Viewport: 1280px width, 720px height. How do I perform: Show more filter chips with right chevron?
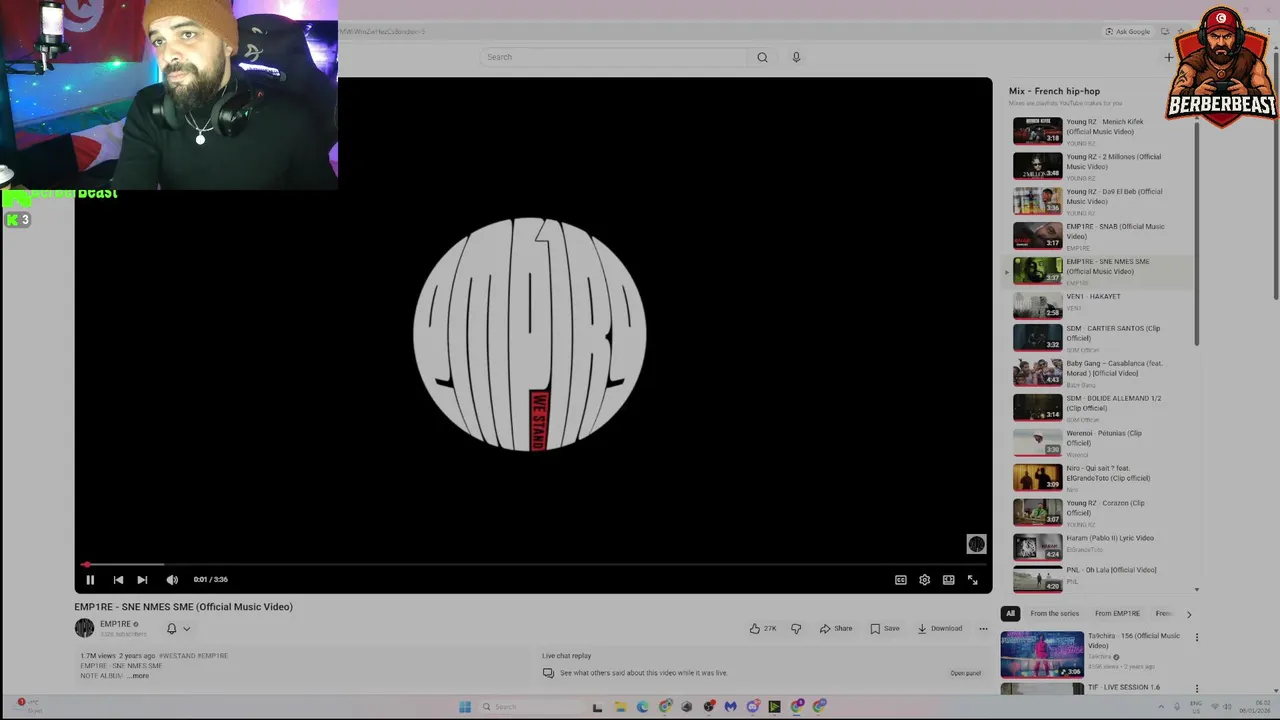pos(1189,614)
